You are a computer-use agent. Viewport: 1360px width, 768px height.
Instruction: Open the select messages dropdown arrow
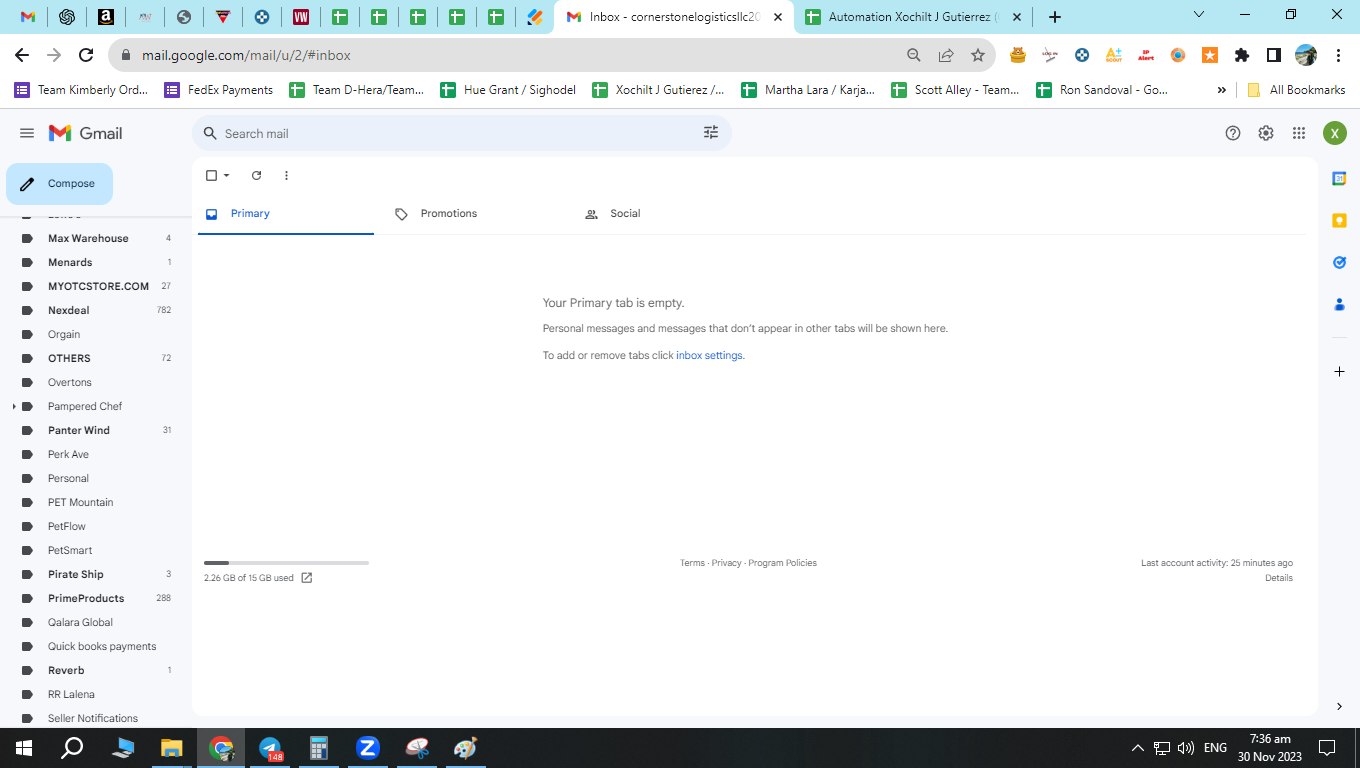227,175
